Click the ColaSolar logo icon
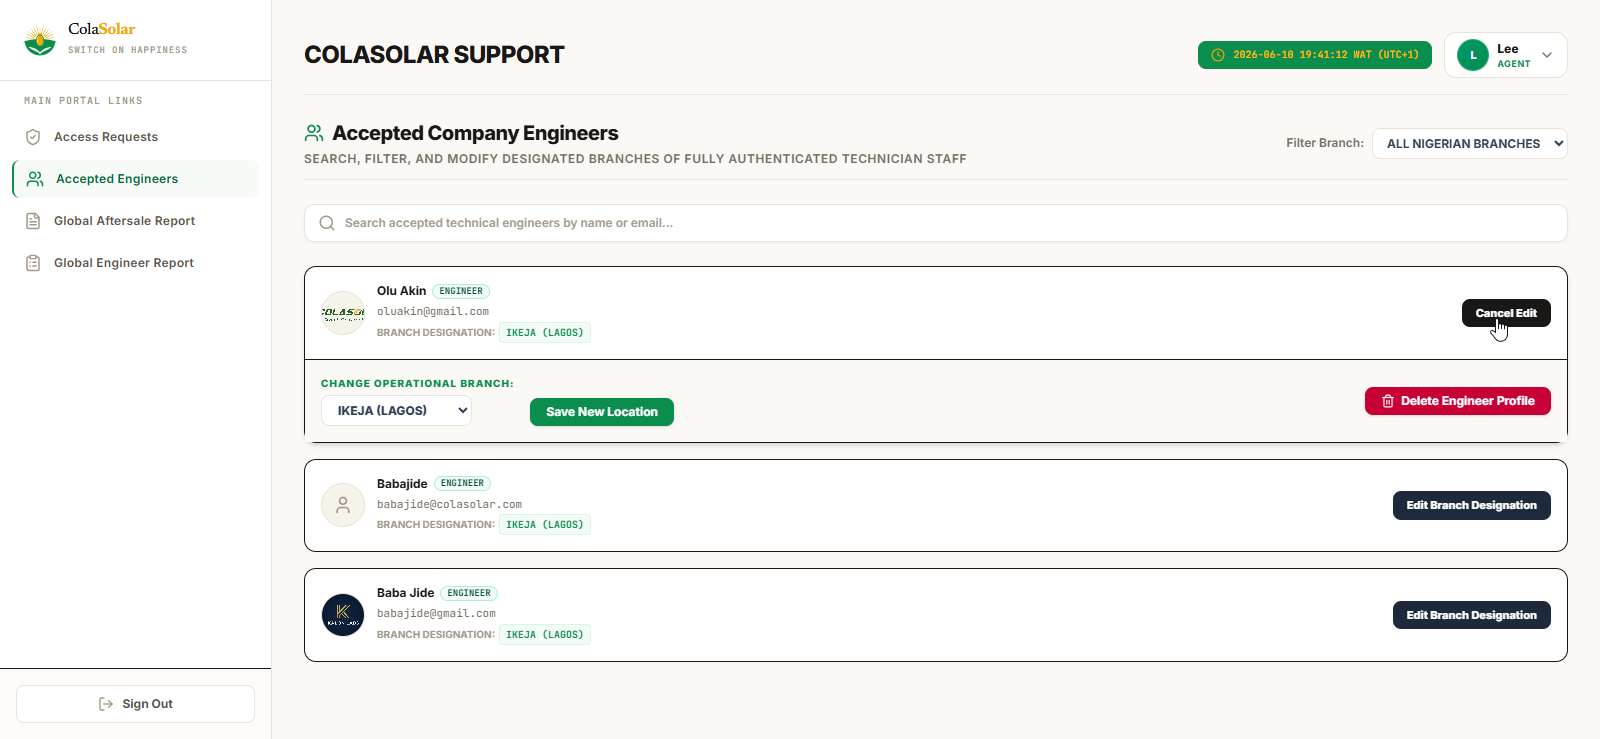Viewport: 1600px width, 739px height. [x=40, y=40]
